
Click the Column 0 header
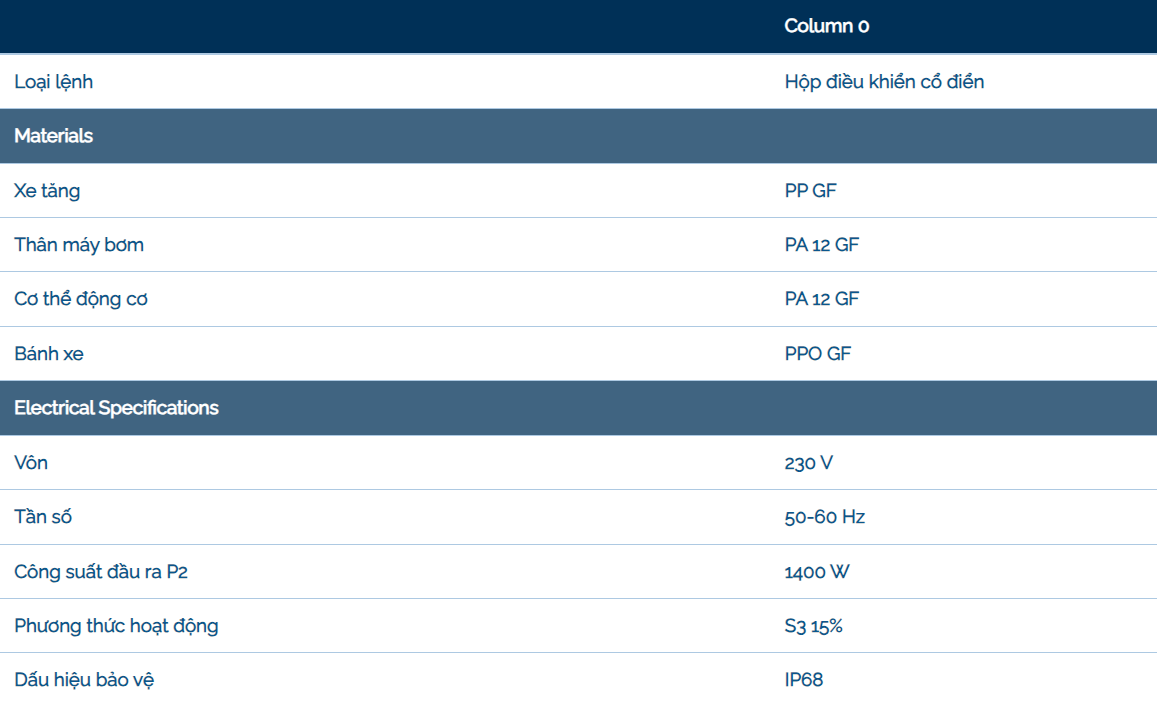tap(826, 26)
